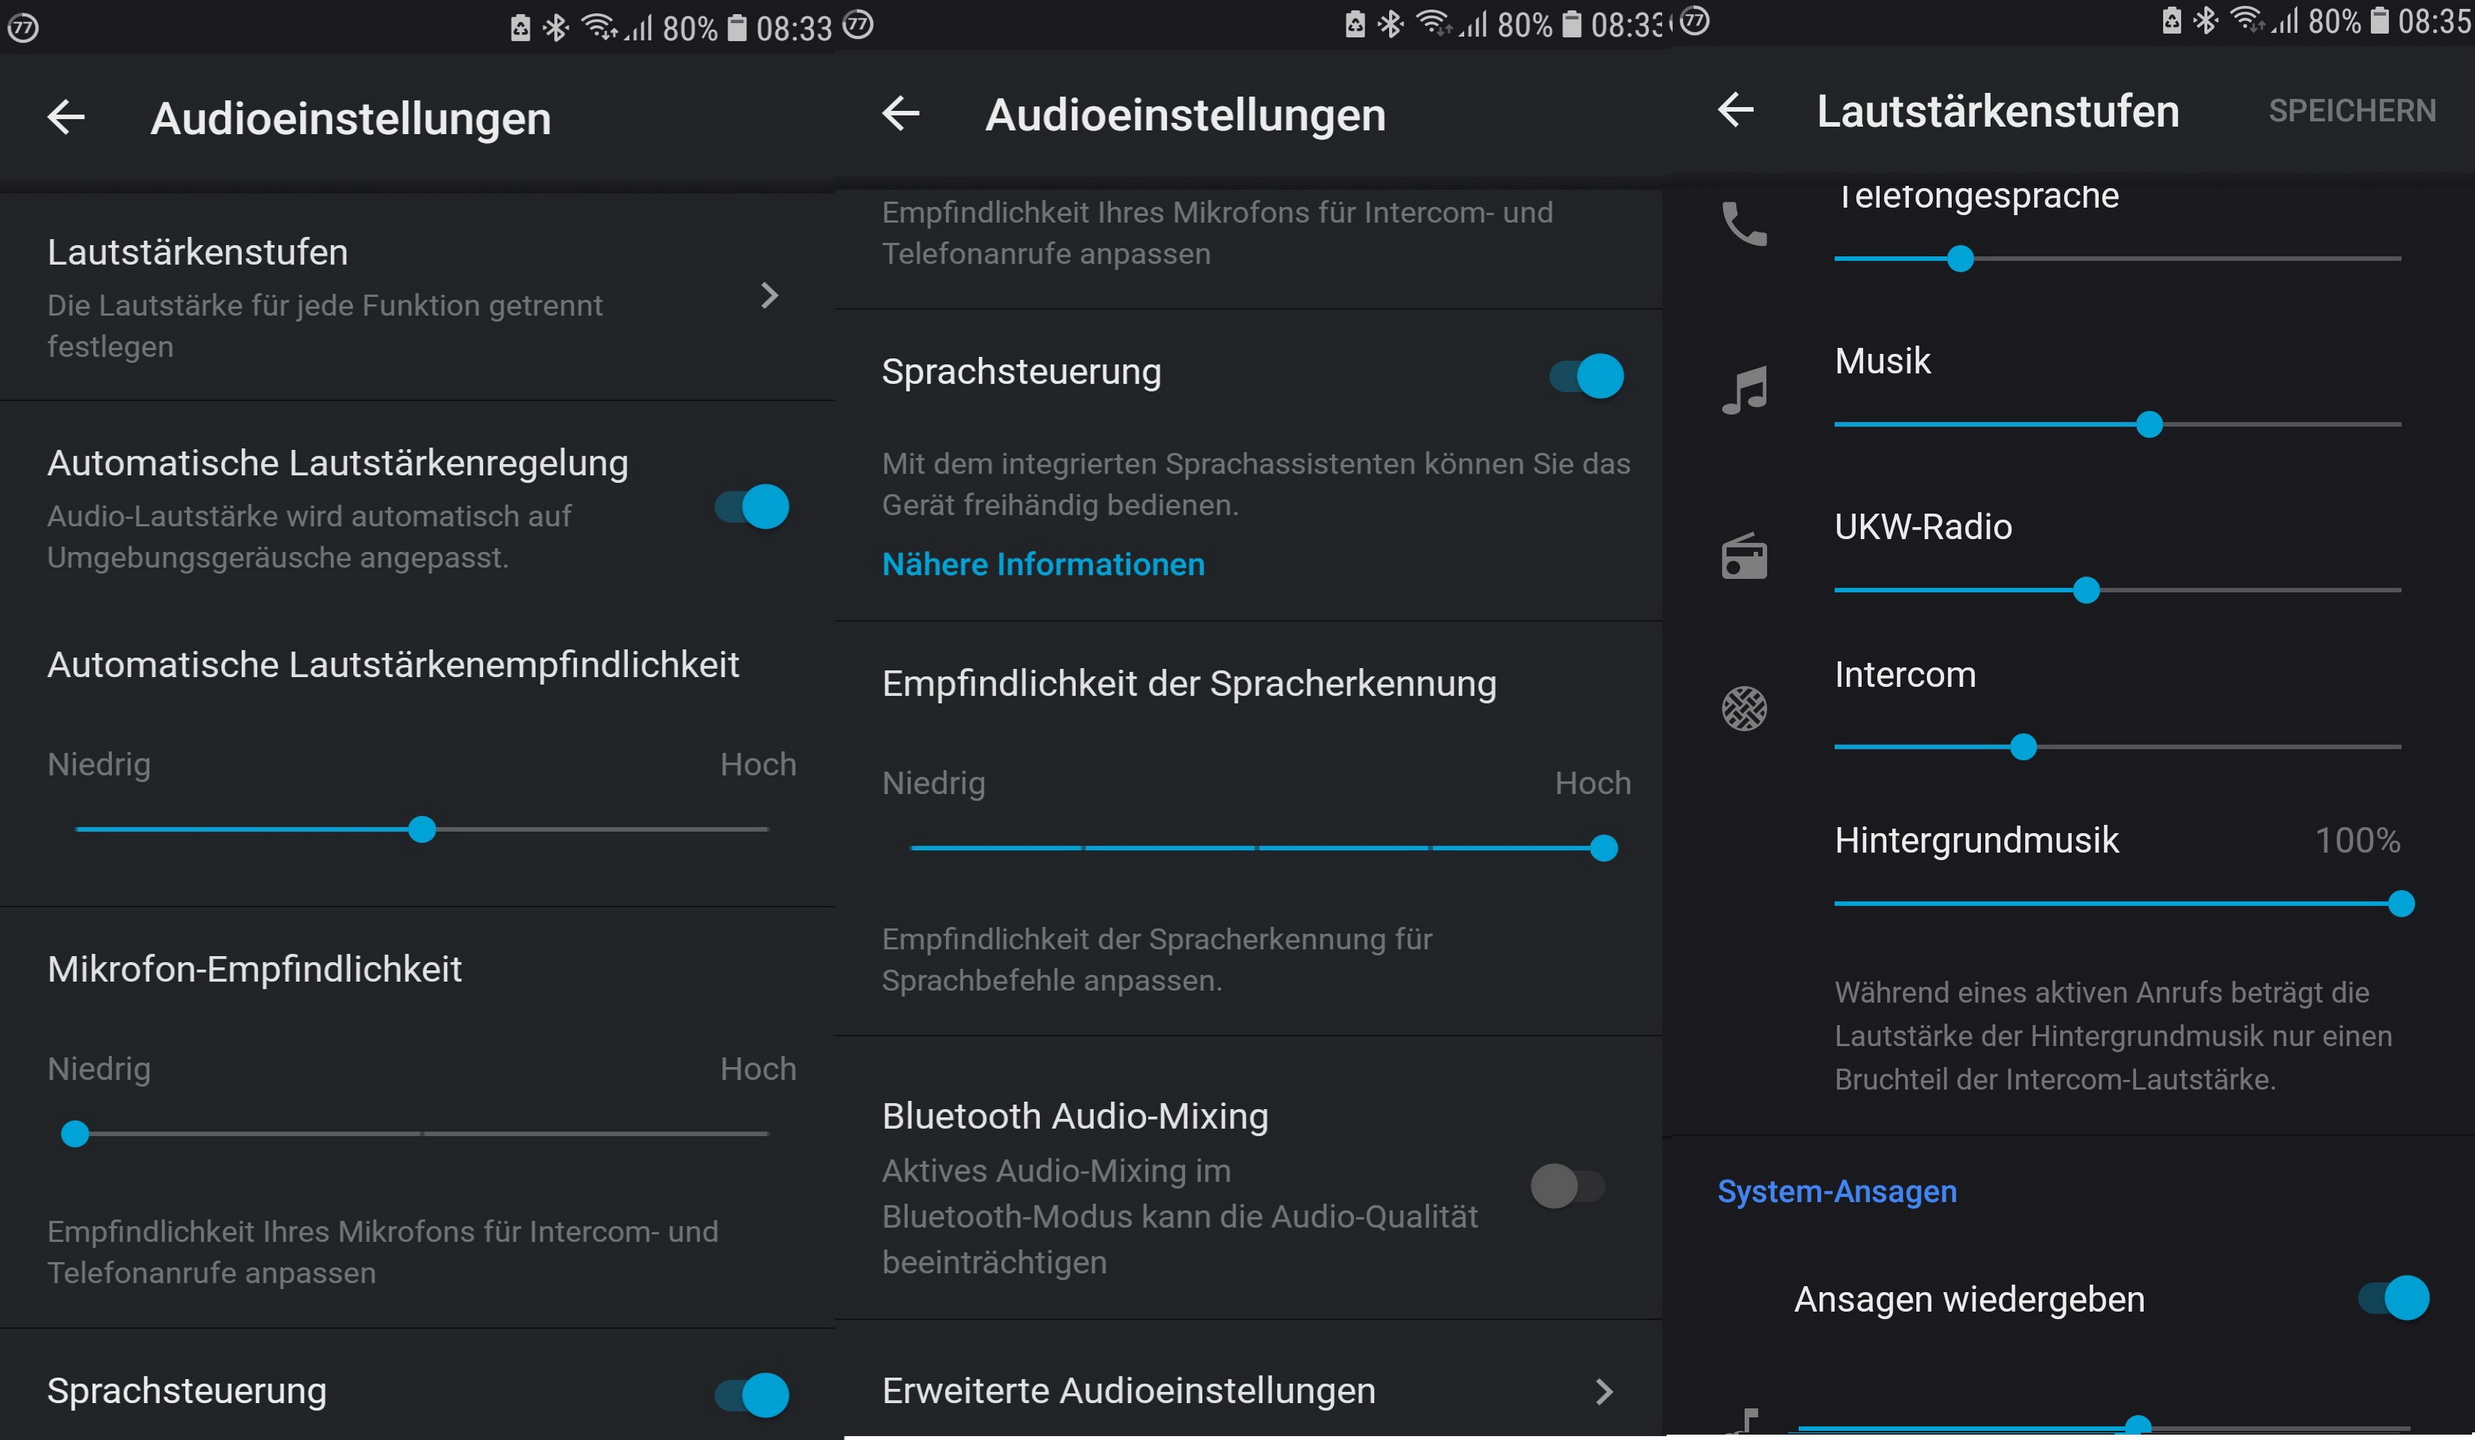Toggle Sprachsteuerung switch in the middle screen
This screenshot has width=2475, height=1440.
[x=1587, y=376]
